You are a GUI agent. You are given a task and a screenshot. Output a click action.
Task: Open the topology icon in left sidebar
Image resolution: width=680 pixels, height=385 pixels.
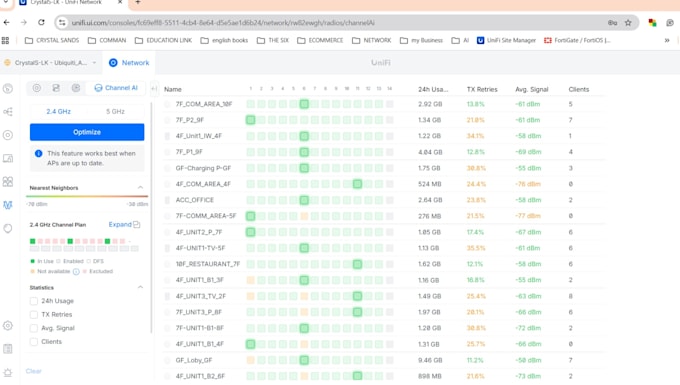[x=8, y=112]
